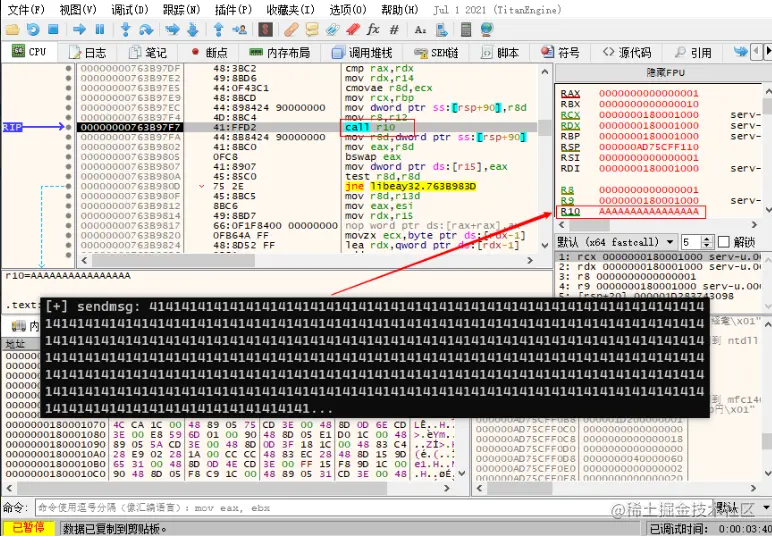The height and width of the screenshot is (536, 772).
Task: Switch to the 断点 tab
Action: (210, 52)
